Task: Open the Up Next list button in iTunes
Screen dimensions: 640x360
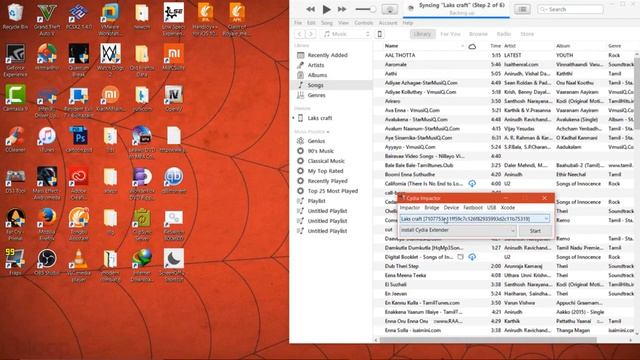Action: coord(522,9)
